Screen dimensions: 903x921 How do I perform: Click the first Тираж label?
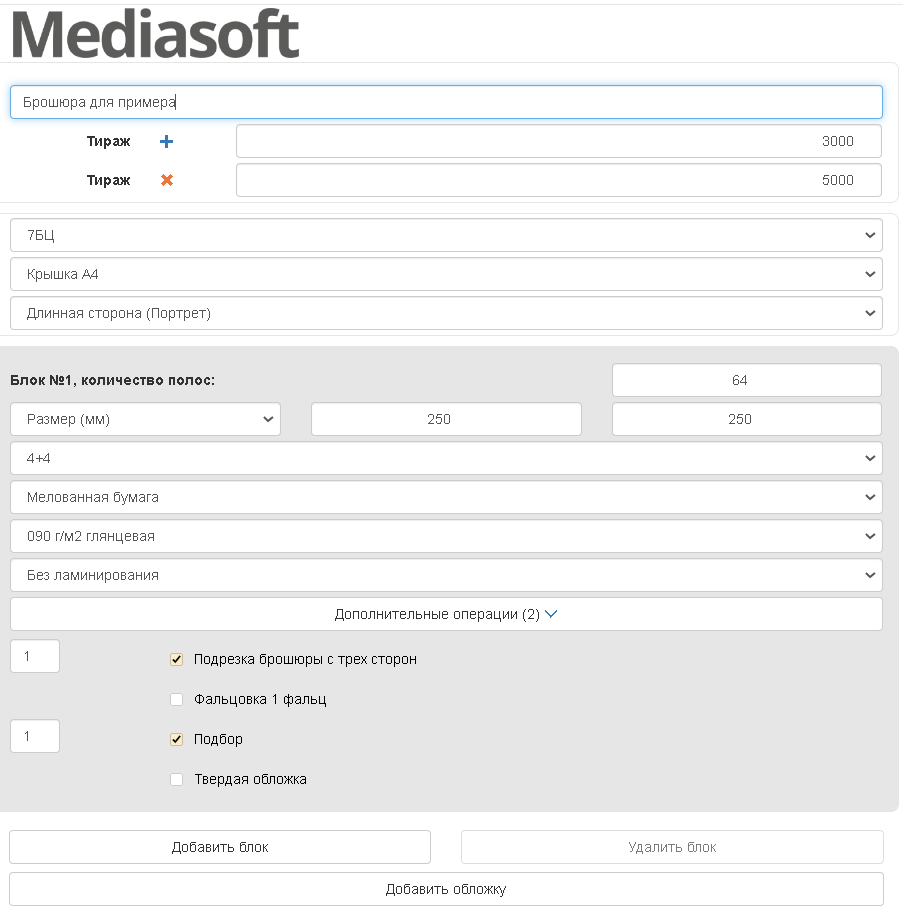[x=109, y=142]
